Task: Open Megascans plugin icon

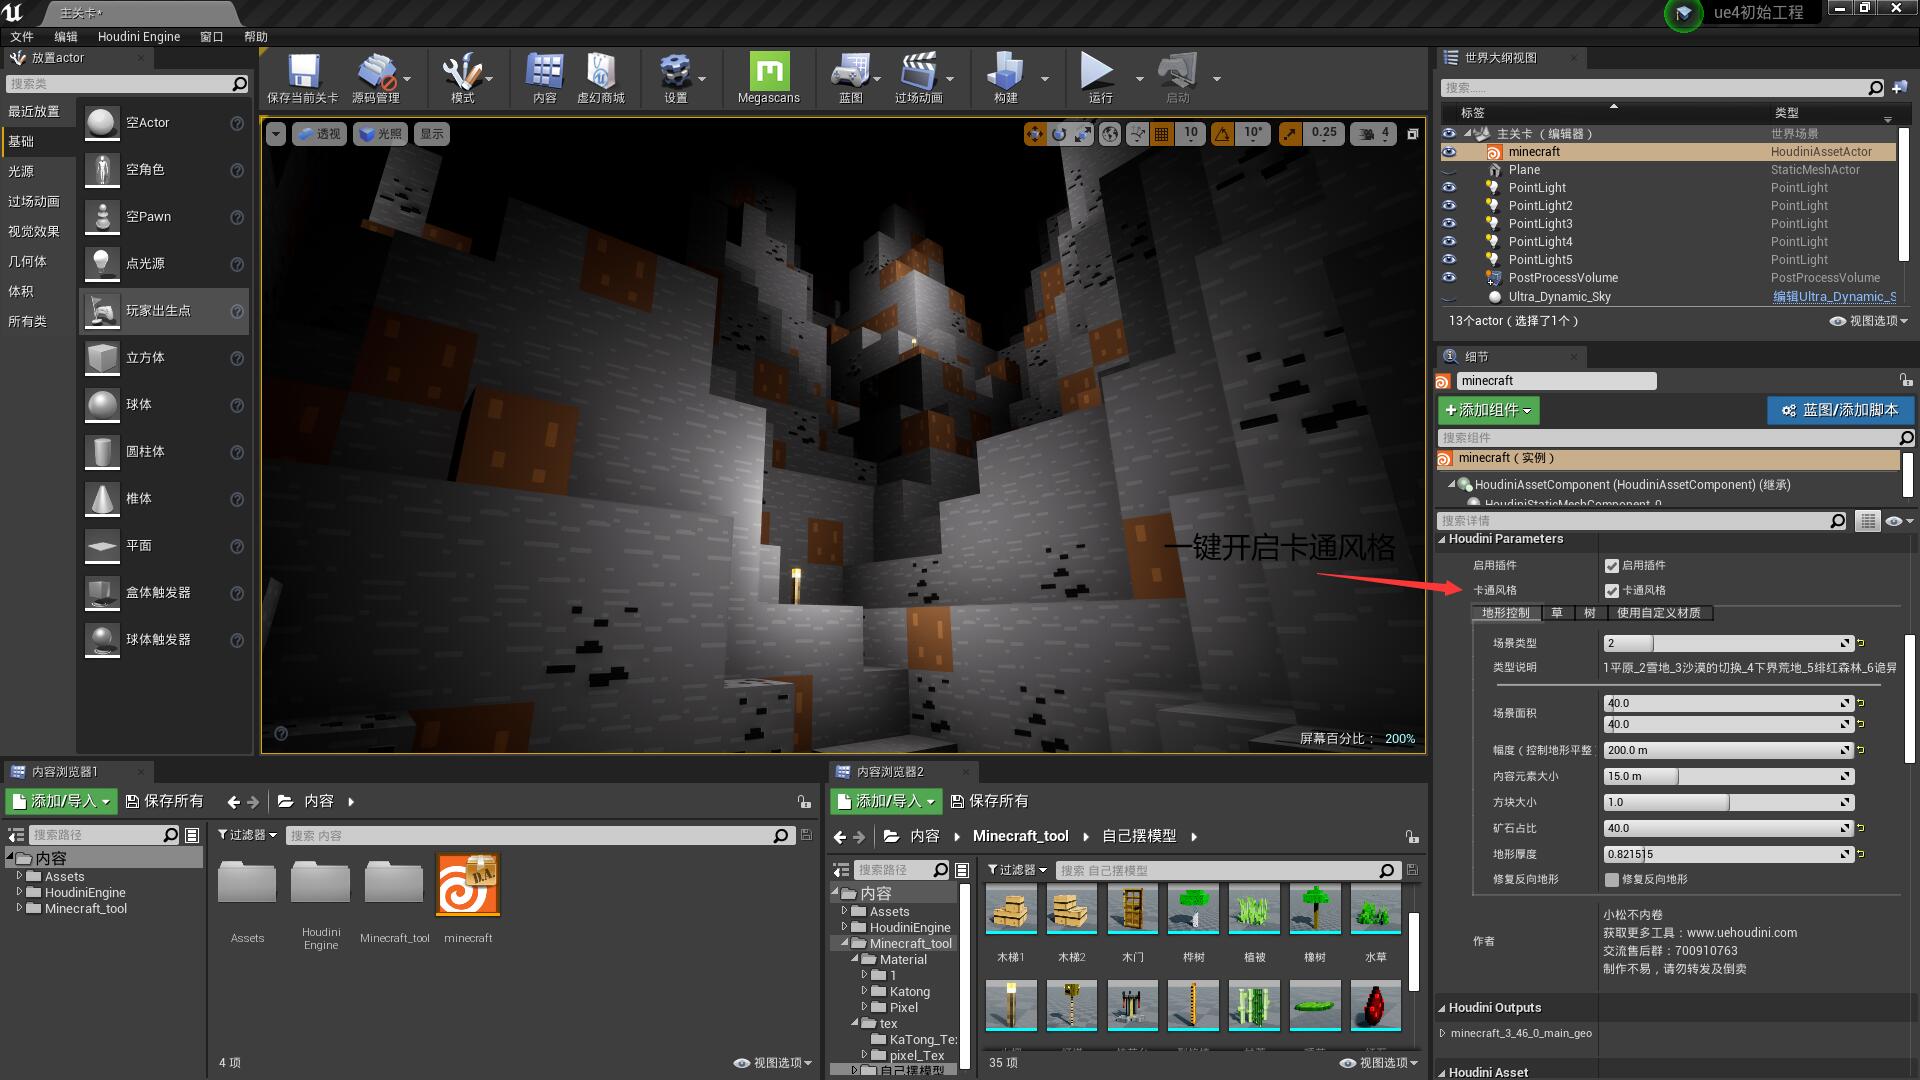Action: tap(769, 71)
